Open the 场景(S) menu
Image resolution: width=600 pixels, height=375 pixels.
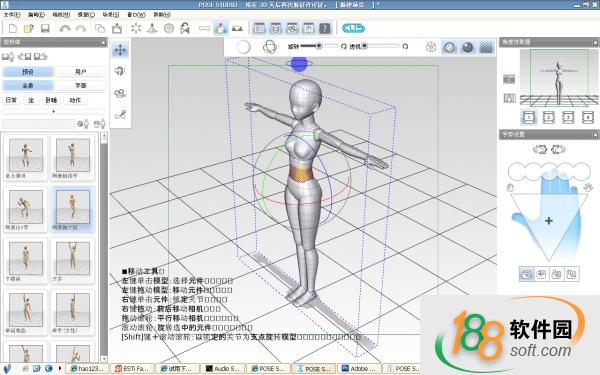[x=111, y=15]
